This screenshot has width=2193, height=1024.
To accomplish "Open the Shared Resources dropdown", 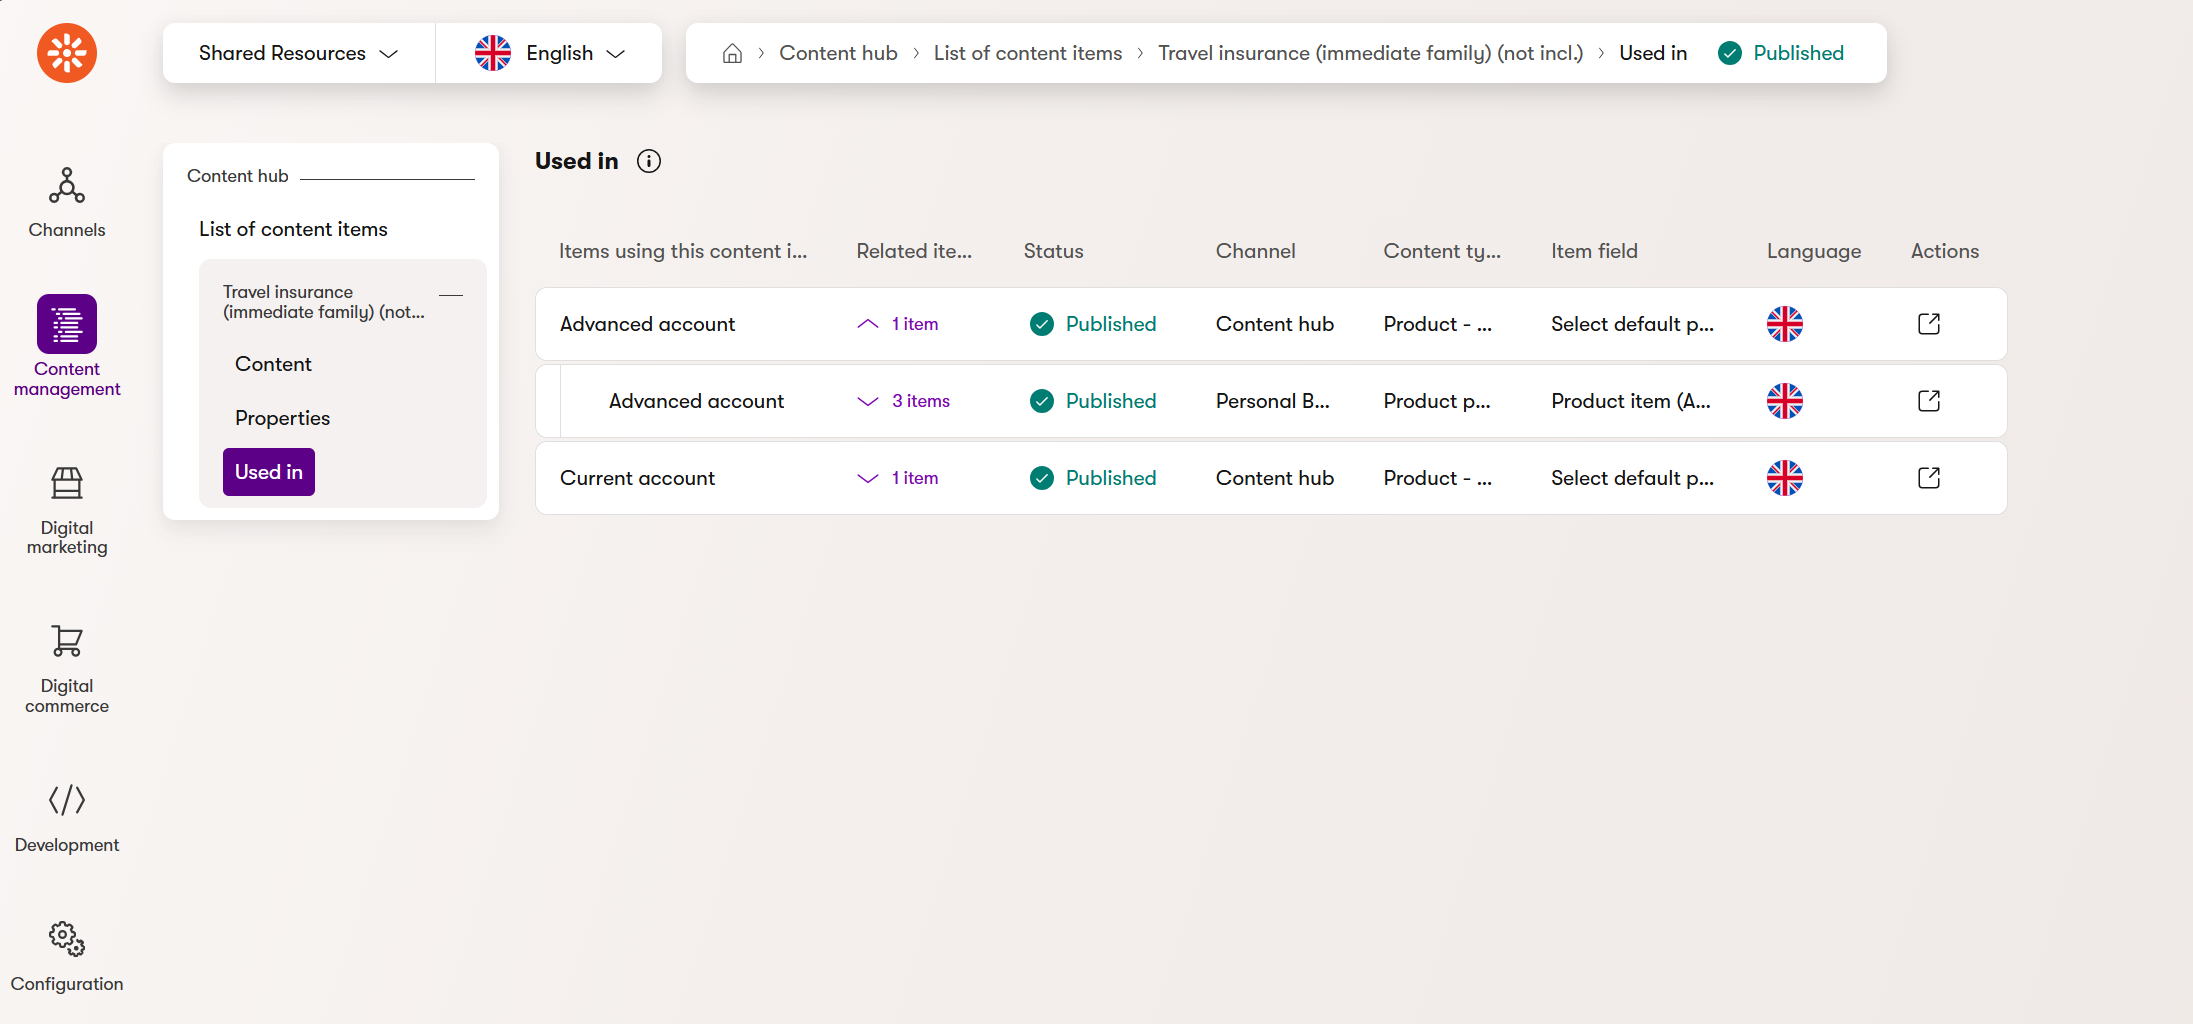I will pos(298,53).
